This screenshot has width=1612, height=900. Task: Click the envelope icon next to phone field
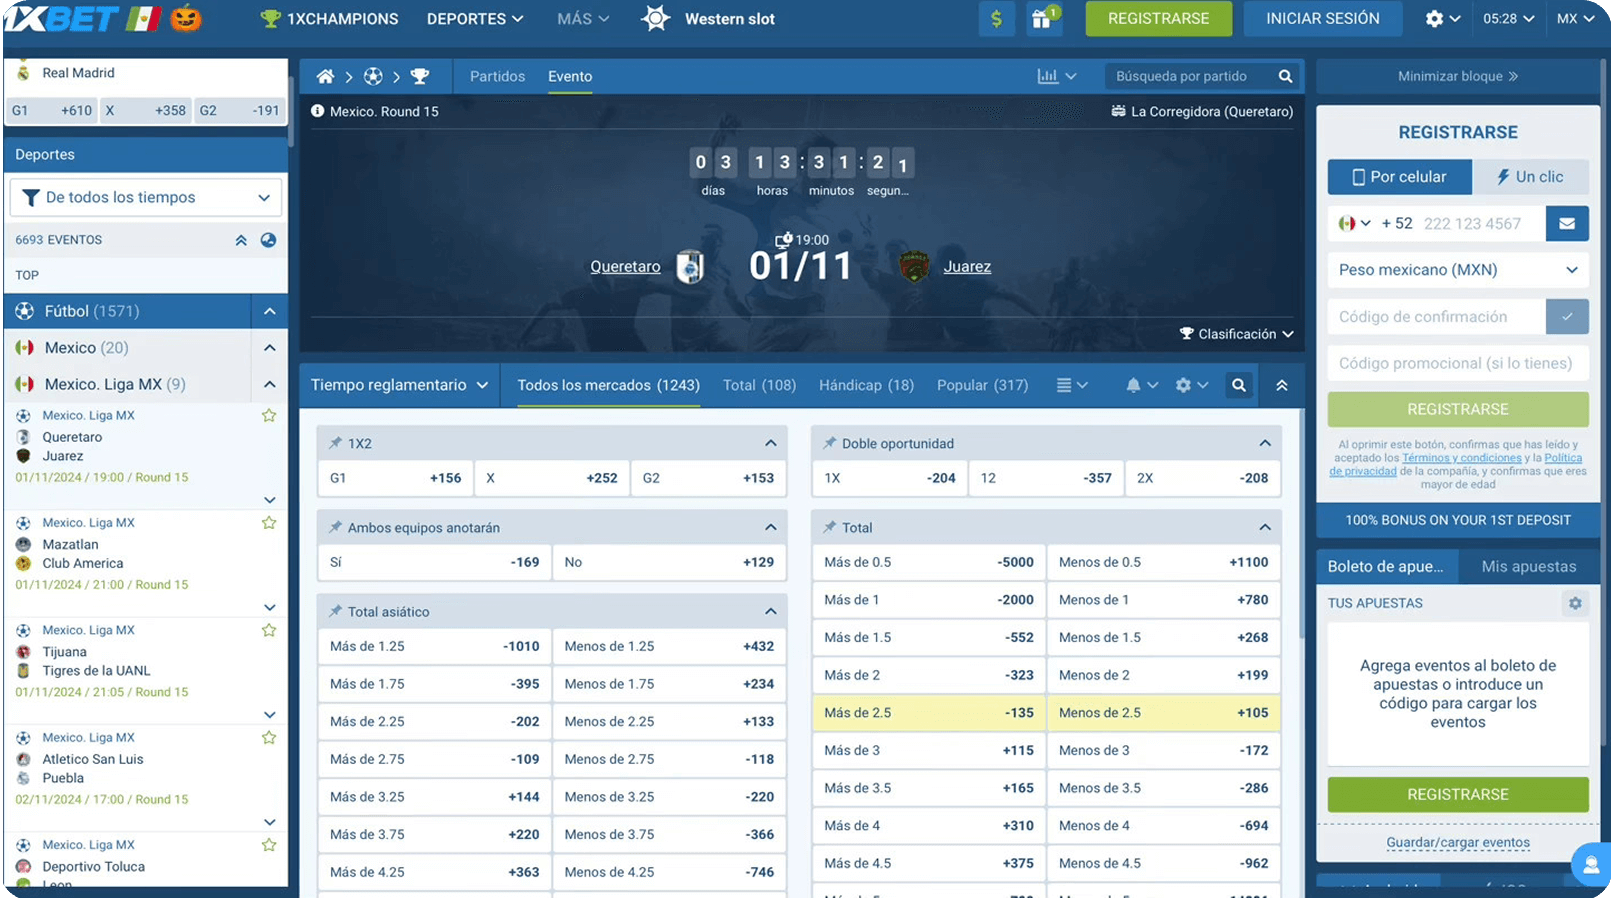click(1567, 224)
